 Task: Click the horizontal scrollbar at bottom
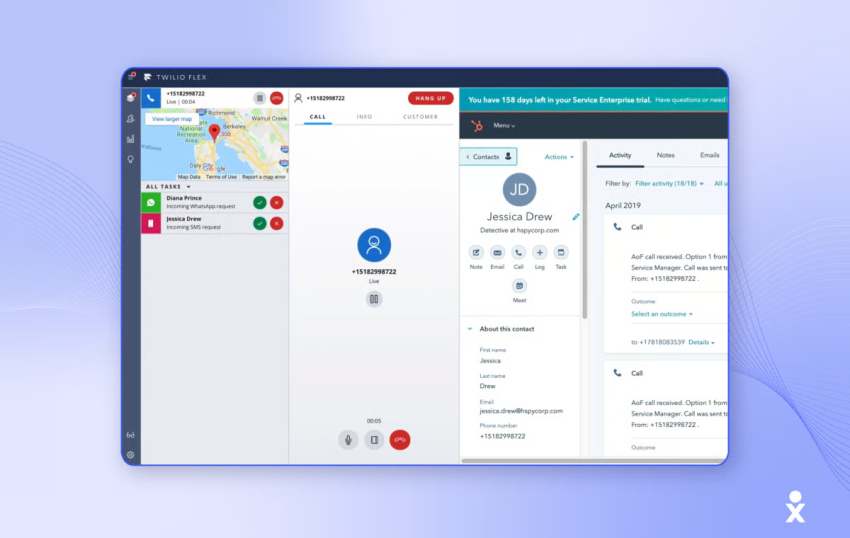point(594,461)
